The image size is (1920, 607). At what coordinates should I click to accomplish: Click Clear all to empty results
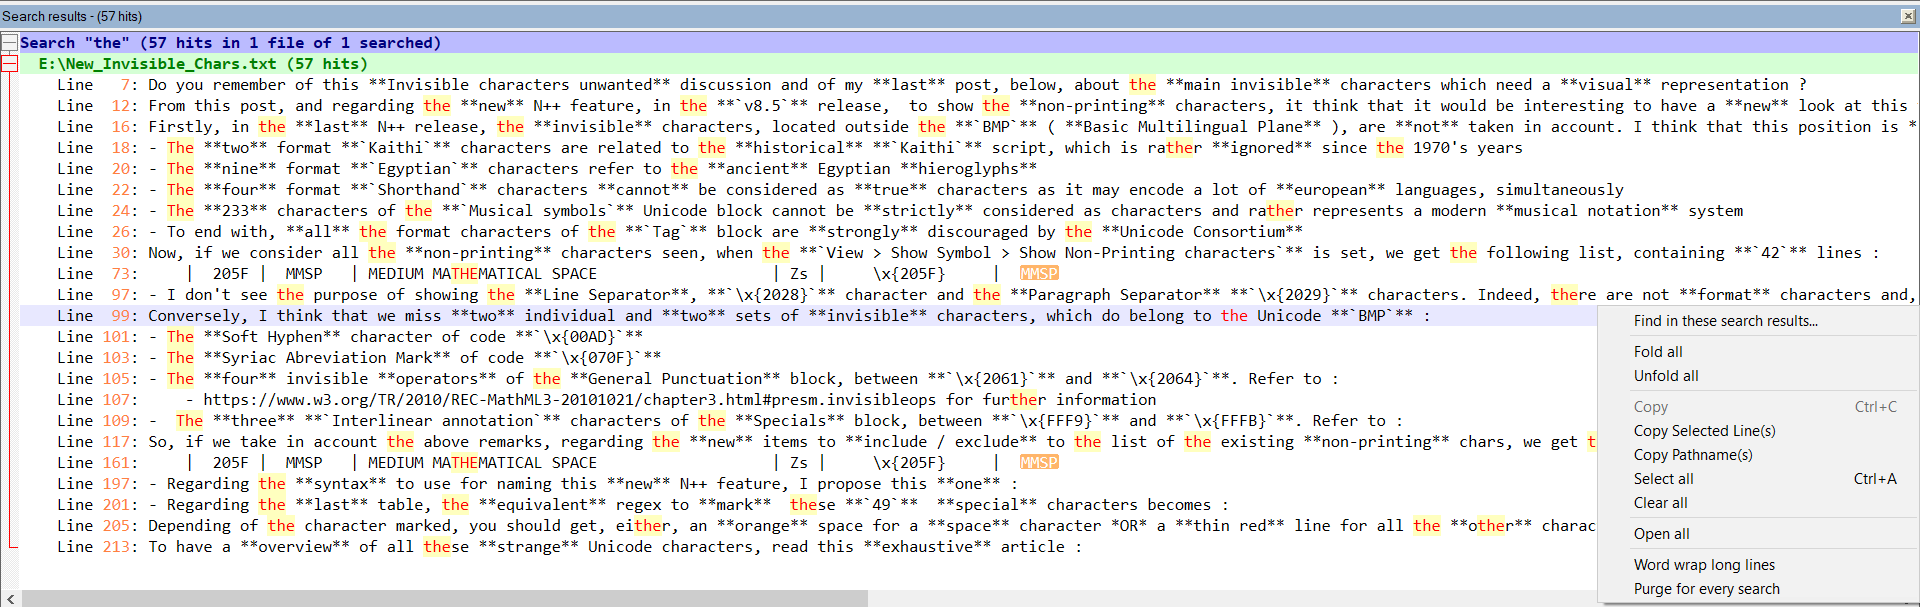tap(1660, 503)
